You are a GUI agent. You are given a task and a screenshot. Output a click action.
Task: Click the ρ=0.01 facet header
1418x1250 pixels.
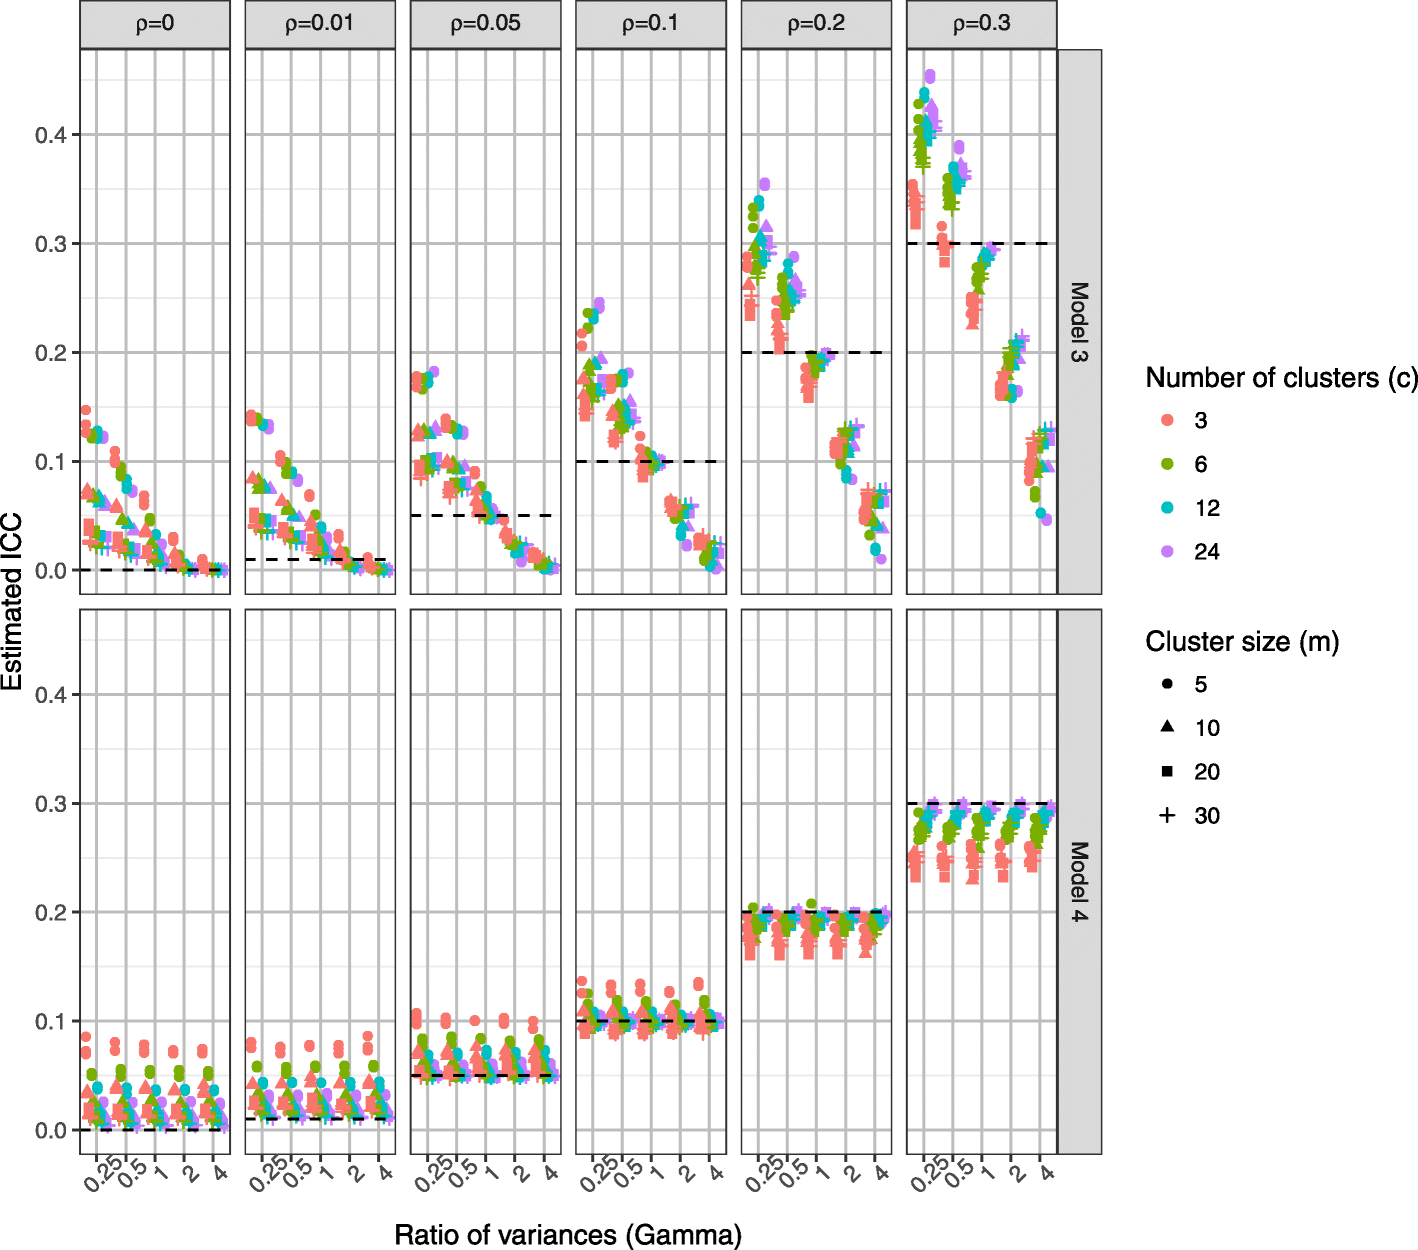point(320,24)
